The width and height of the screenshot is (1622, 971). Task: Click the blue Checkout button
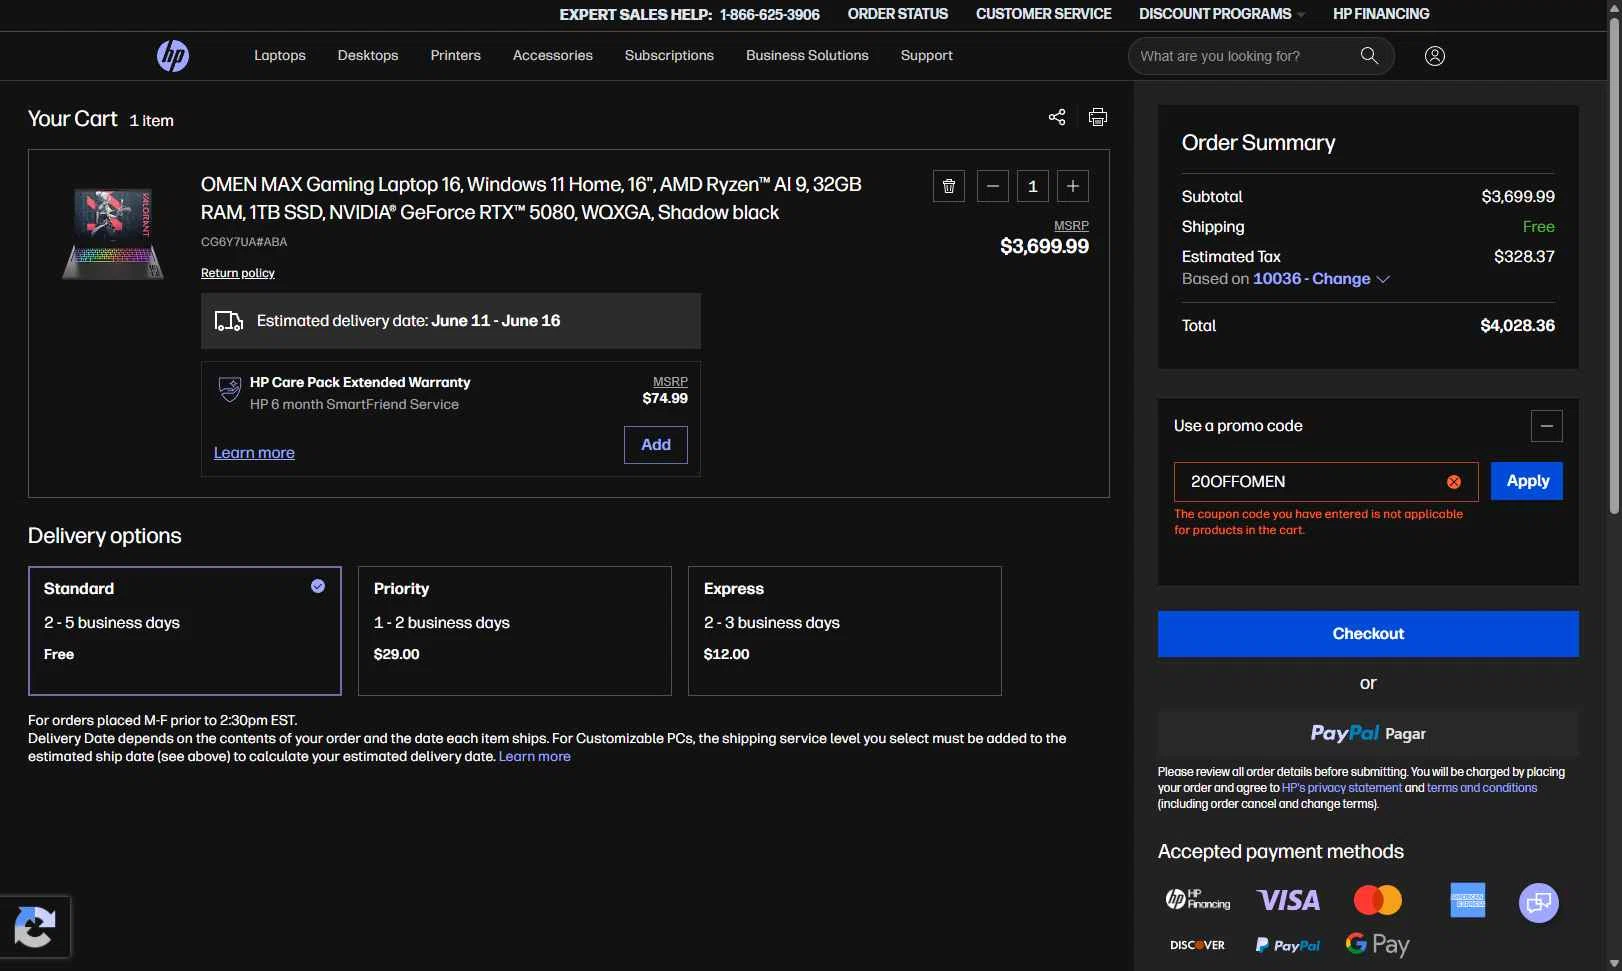(1368, 634)
